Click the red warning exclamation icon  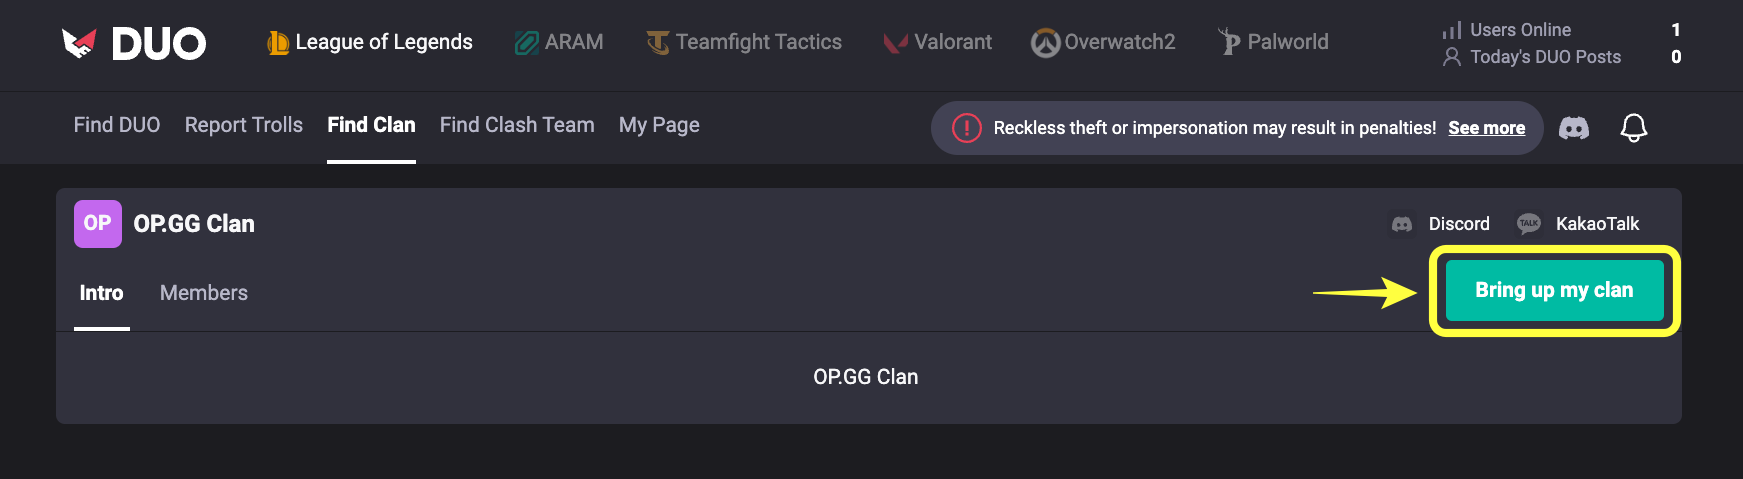point(967,128)
